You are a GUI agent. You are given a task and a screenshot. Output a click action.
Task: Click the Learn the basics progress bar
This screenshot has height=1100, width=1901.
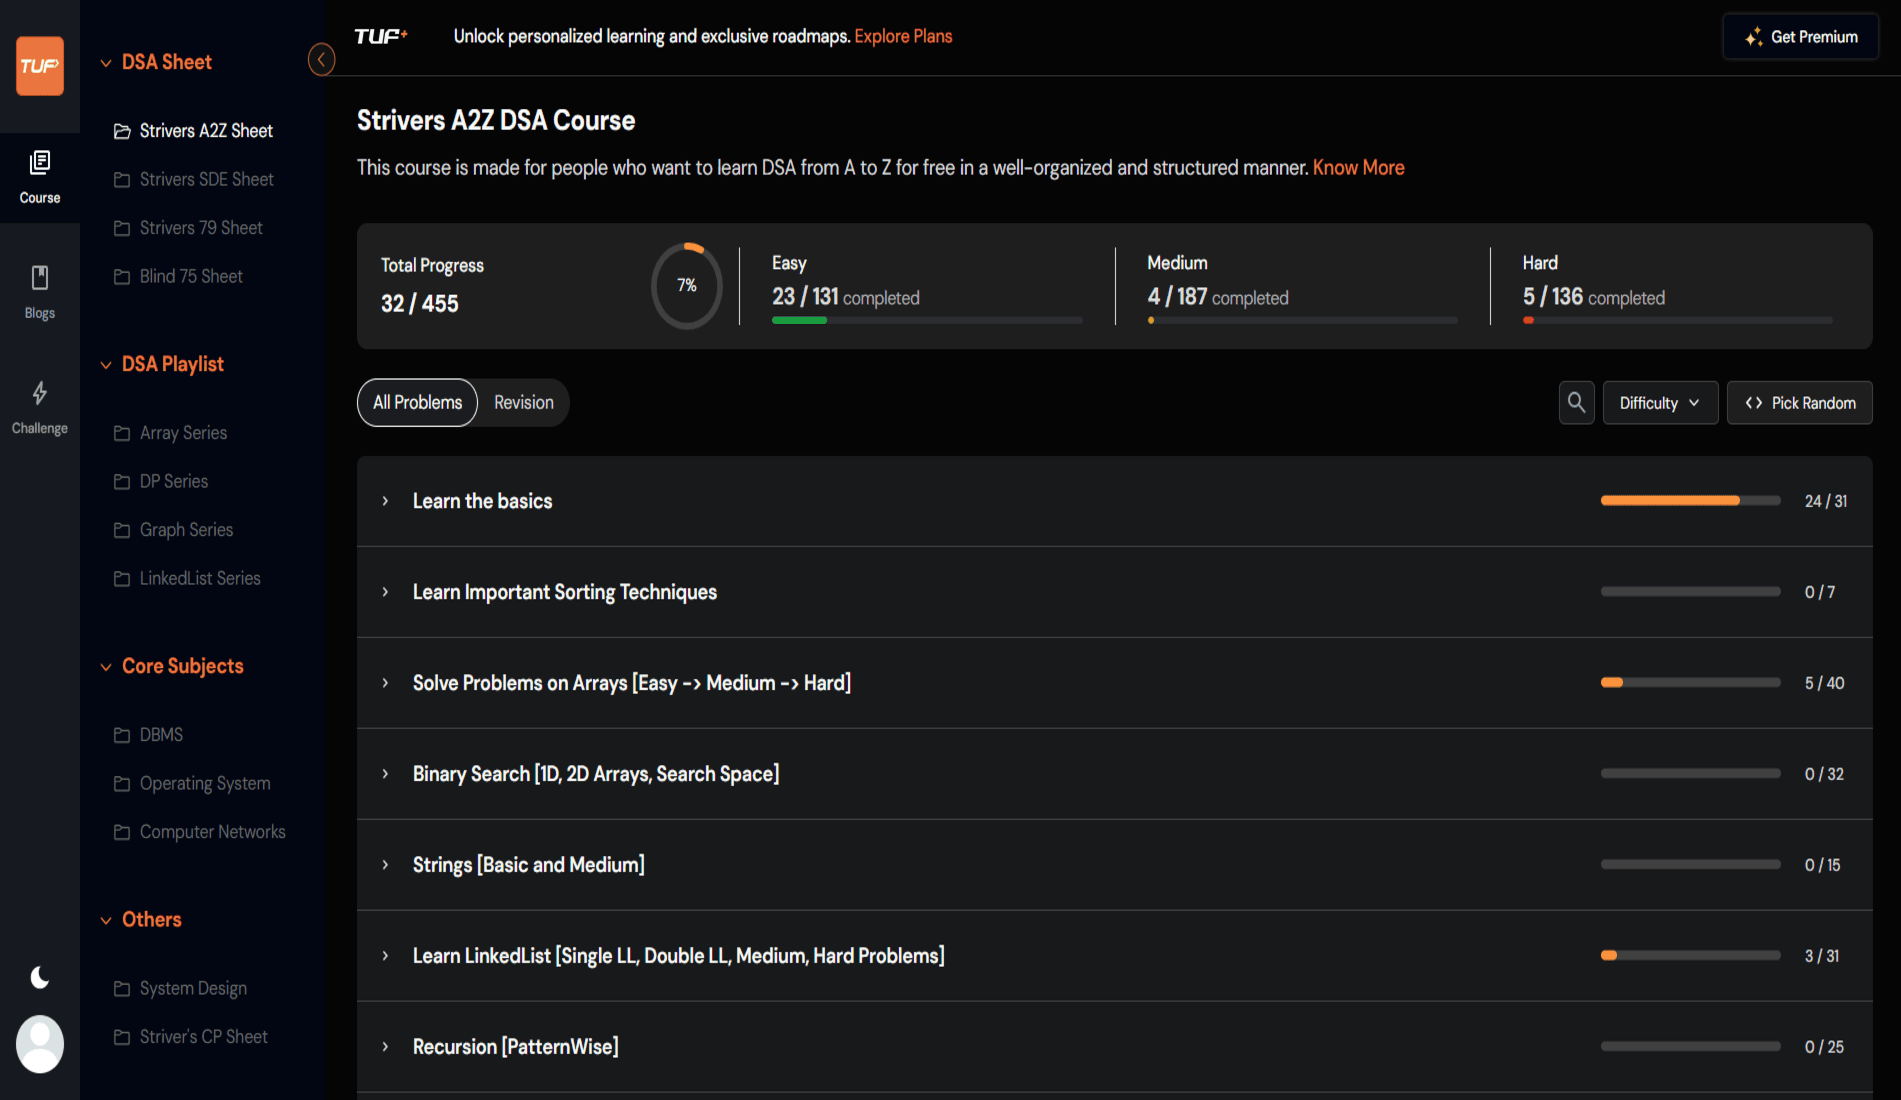(x=1690, y=501)
